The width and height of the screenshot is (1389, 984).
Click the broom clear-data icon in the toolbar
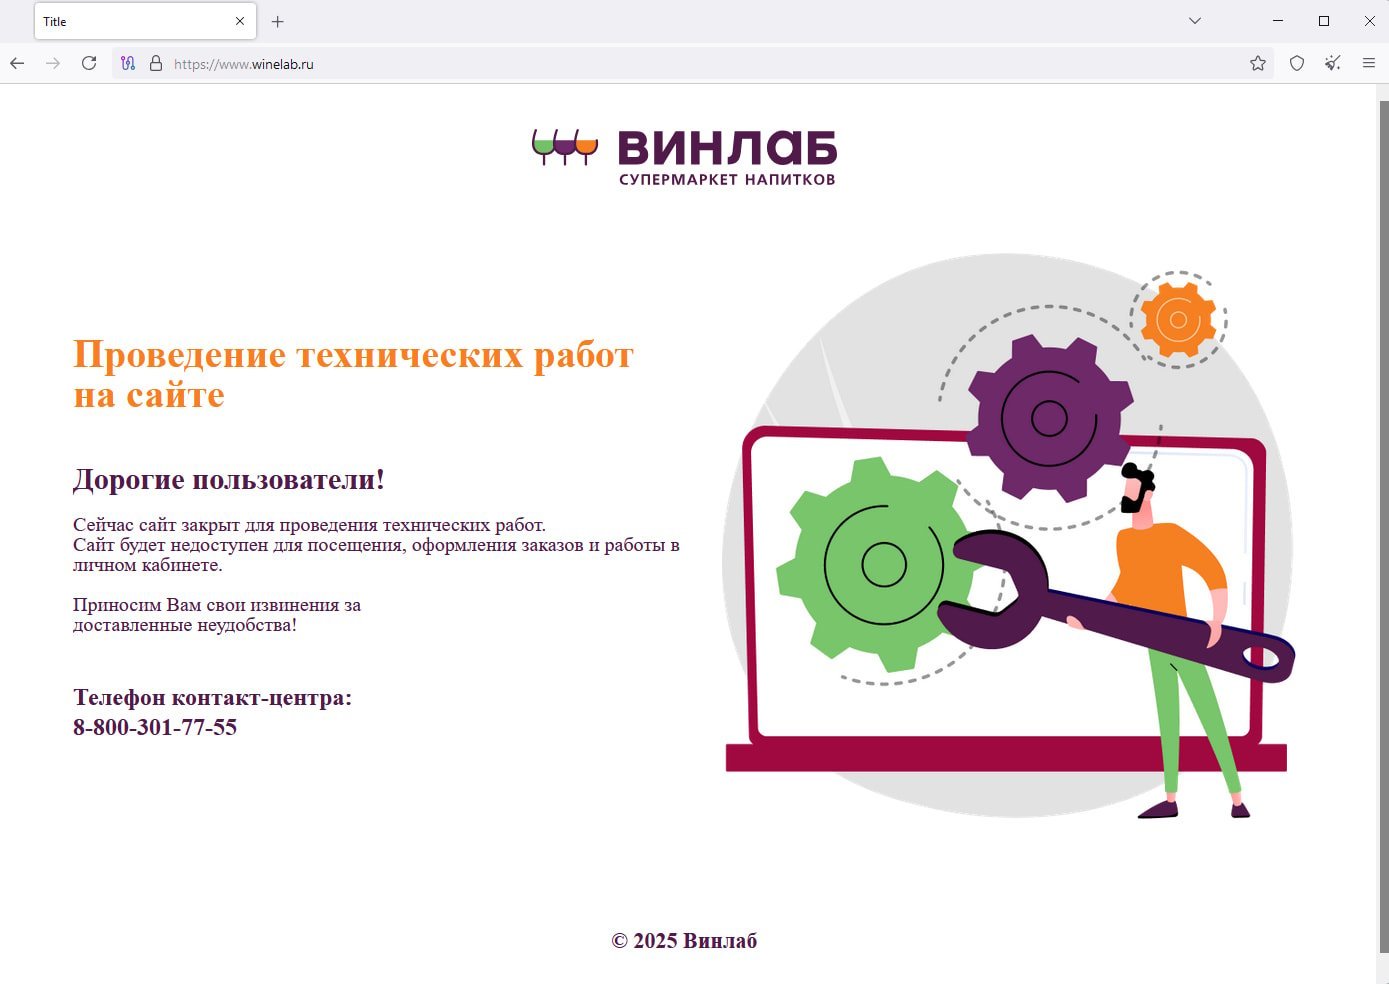[1332, 62]
